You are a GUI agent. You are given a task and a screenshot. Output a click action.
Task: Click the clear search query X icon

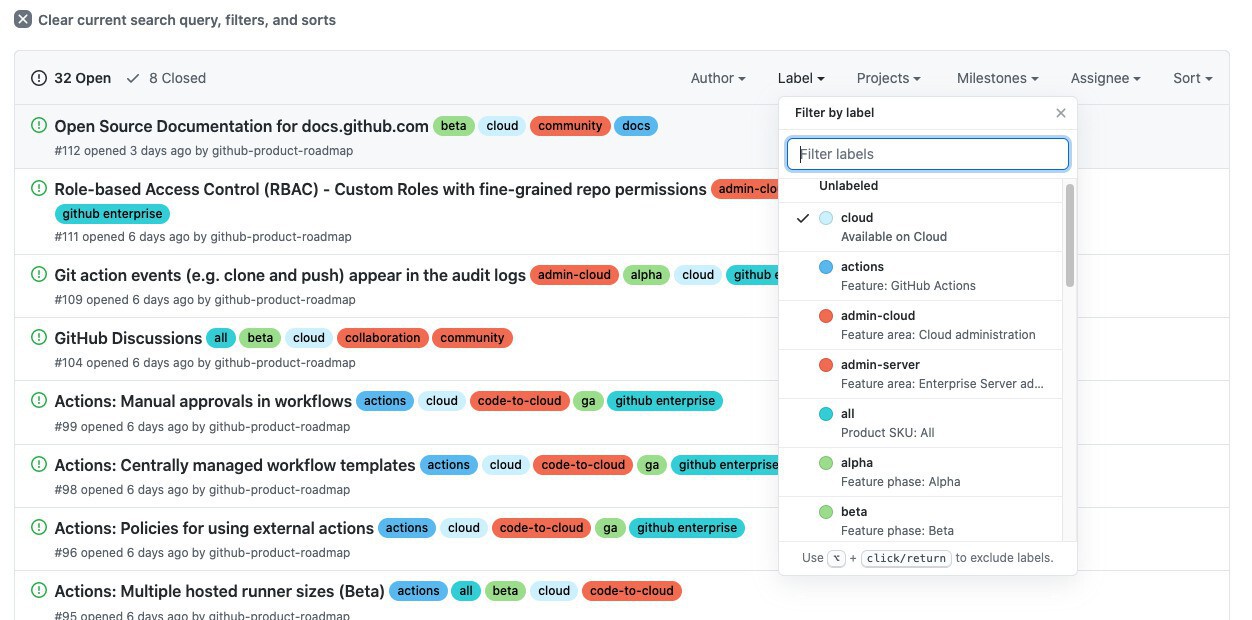[23, 20]
